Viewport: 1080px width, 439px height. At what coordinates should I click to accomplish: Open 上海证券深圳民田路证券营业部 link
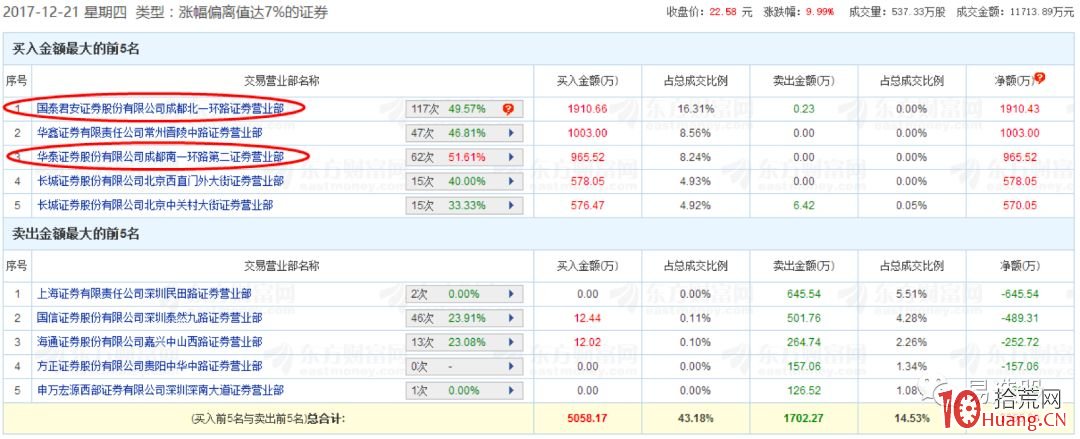tap(144, 294)
